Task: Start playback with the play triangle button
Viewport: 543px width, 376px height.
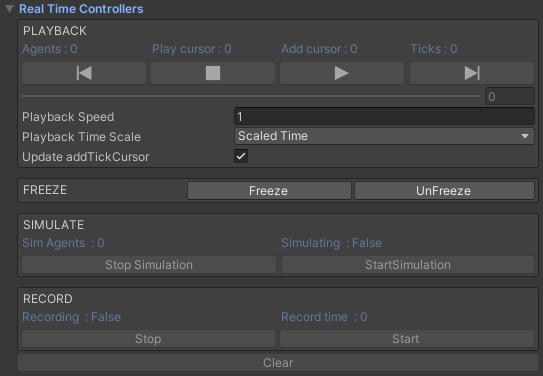Action: 342,73
